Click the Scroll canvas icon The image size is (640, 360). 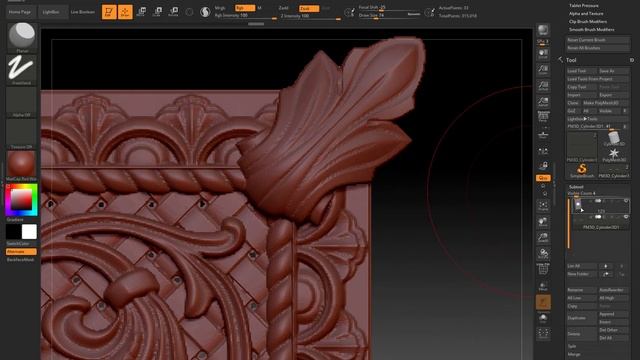pos(543,54)
